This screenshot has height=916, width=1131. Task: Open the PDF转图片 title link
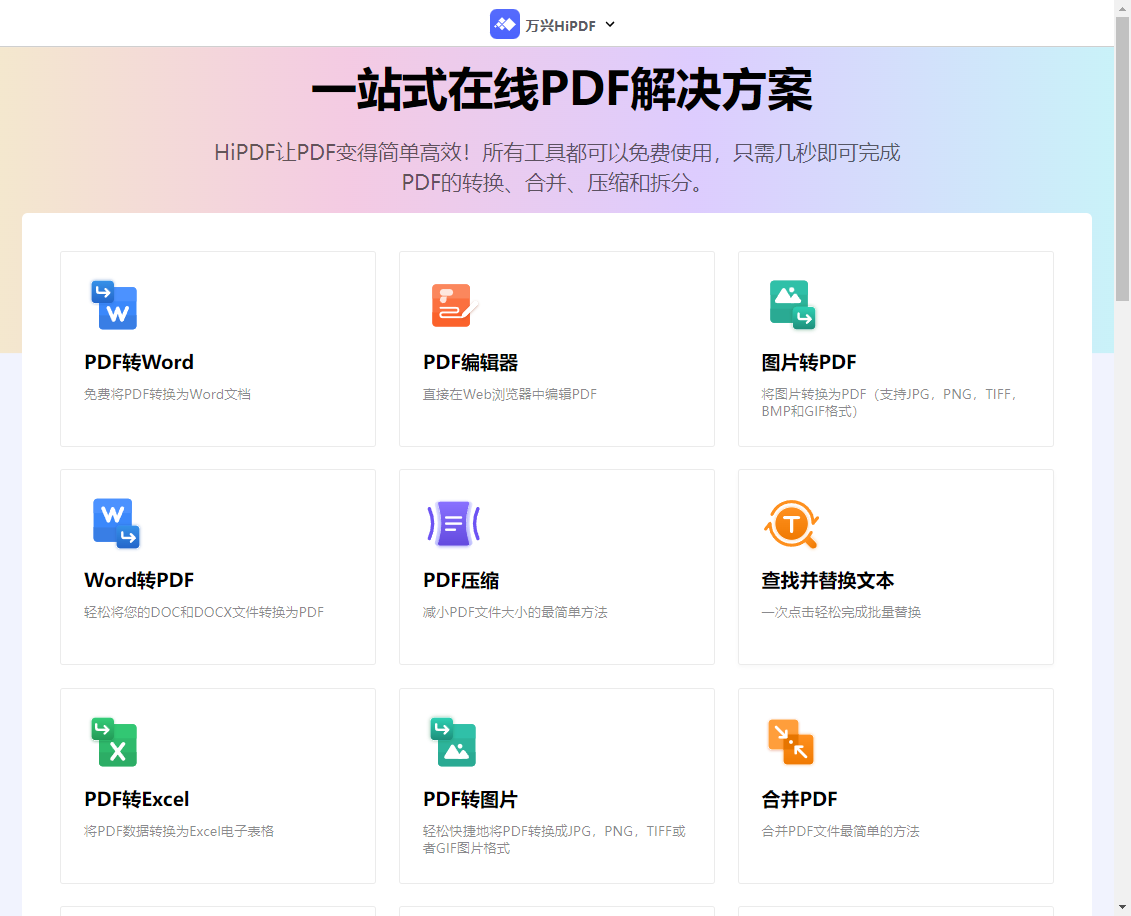[470, 799]
